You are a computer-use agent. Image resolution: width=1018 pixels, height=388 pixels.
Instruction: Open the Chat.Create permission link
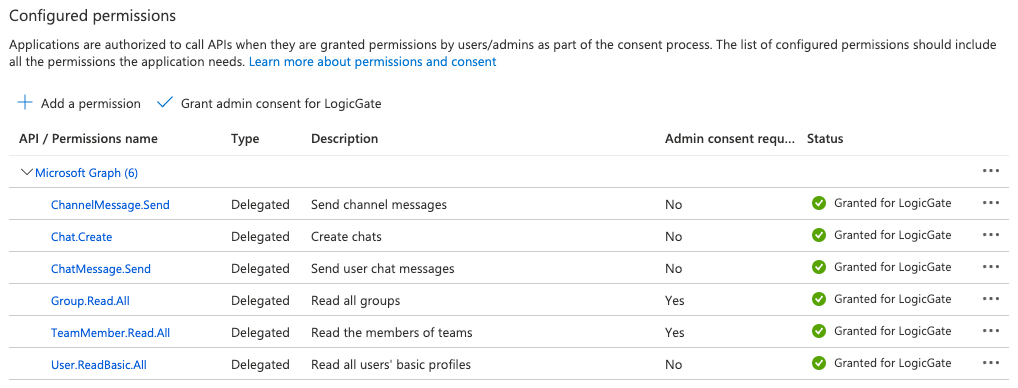tap(82, 237)
